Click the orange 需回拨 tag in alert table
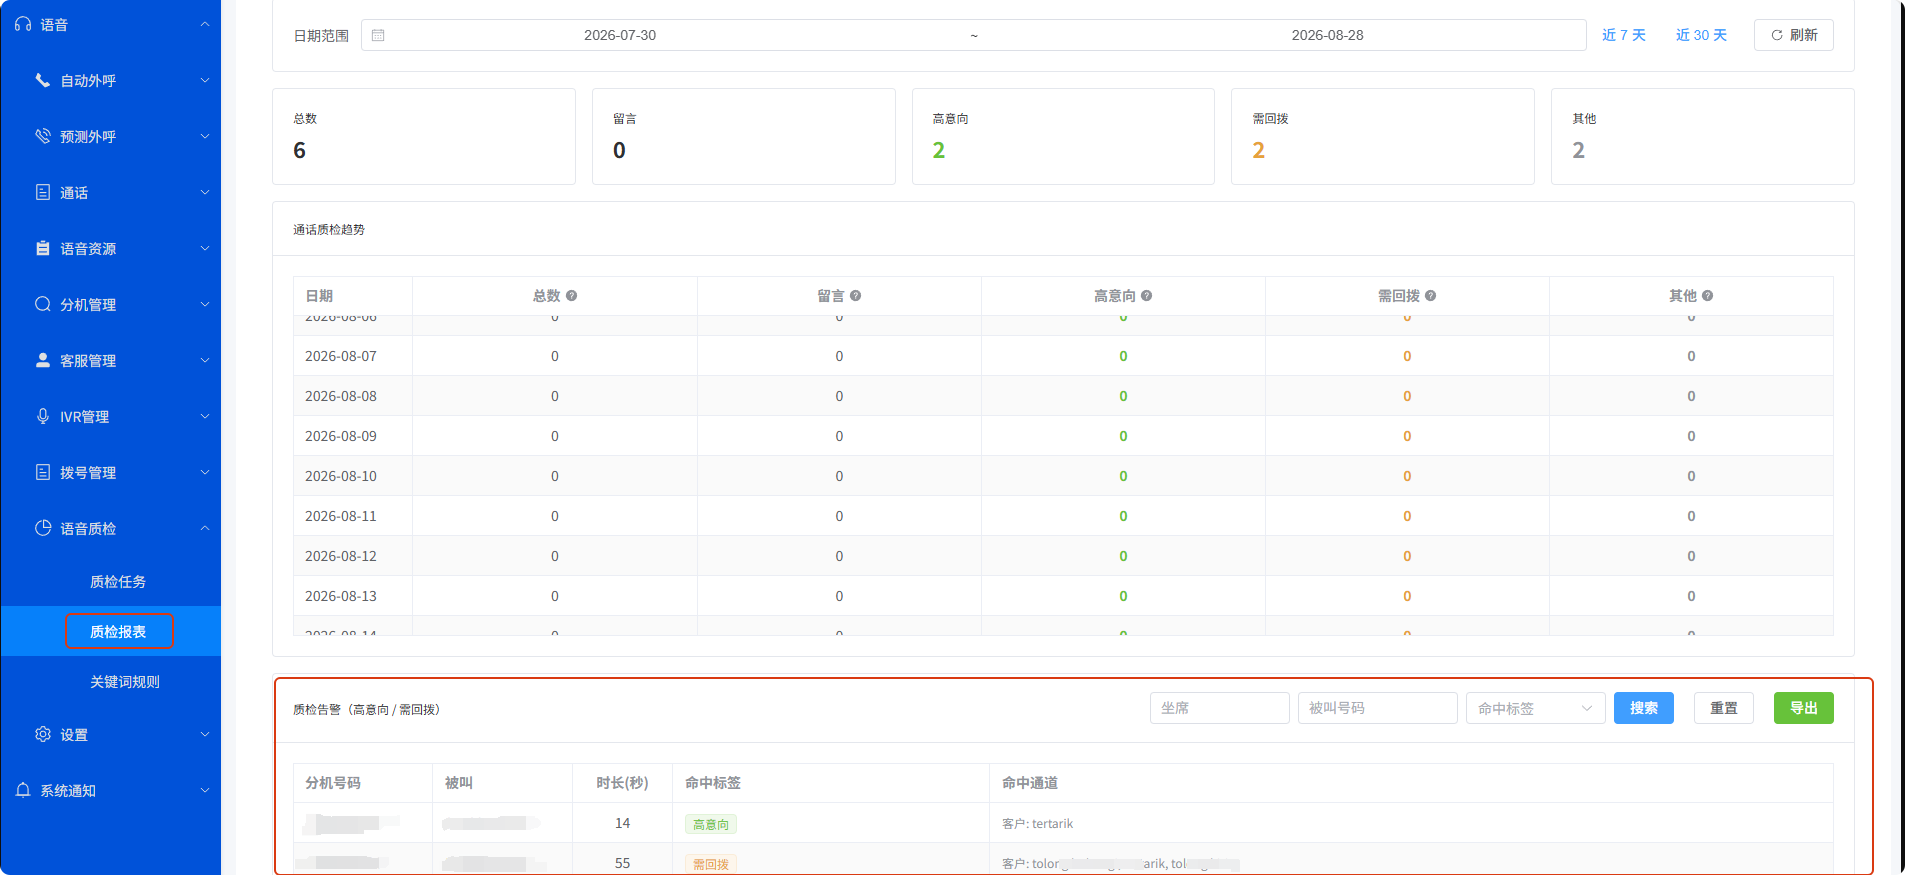 pos(711,864)
